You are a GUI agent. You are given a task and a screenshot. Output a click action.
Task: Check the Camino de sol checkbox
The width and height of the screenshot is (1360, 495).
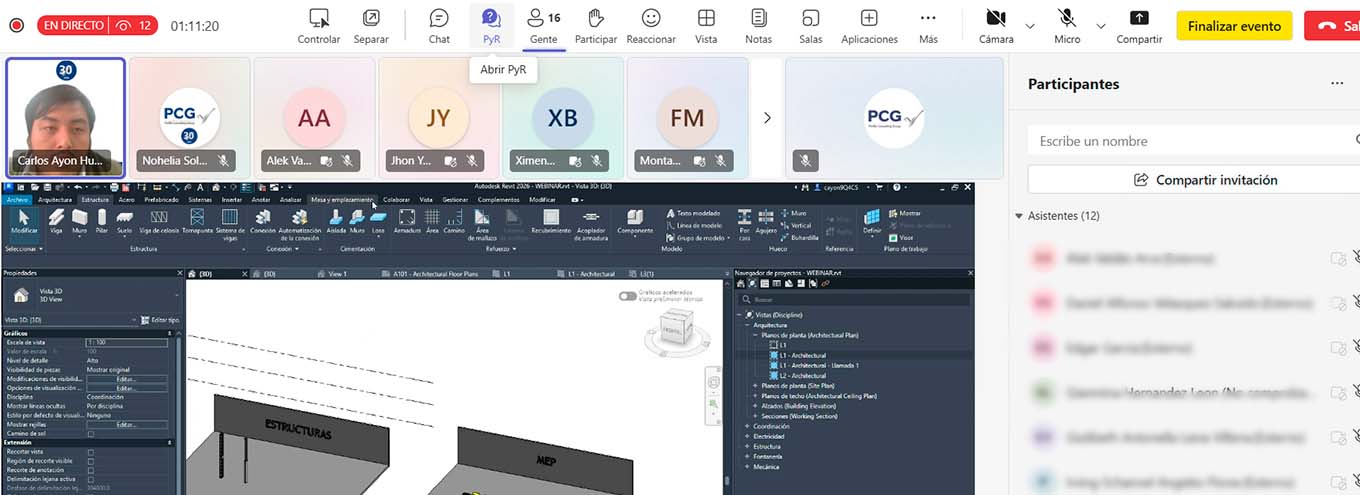pyautogui.click(x=91, y=434)
